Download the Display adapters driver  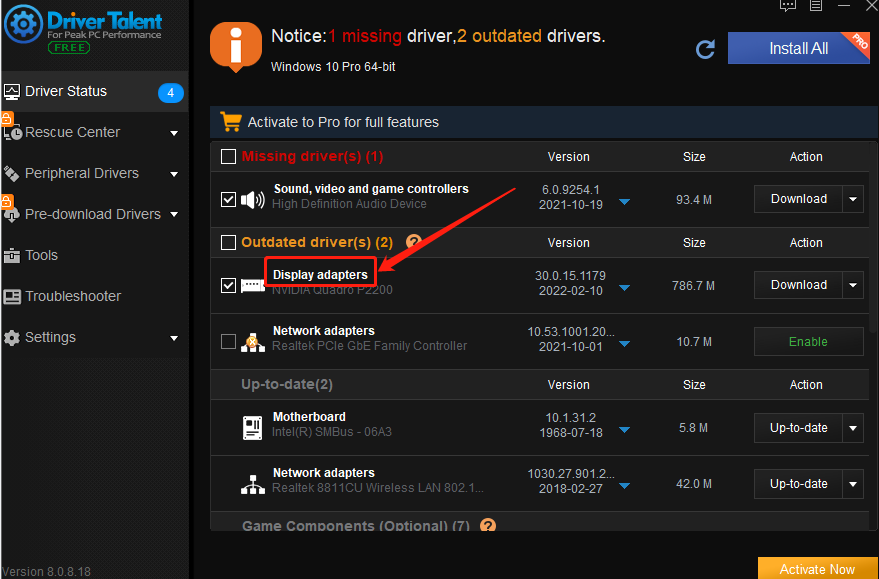(798, 285)
